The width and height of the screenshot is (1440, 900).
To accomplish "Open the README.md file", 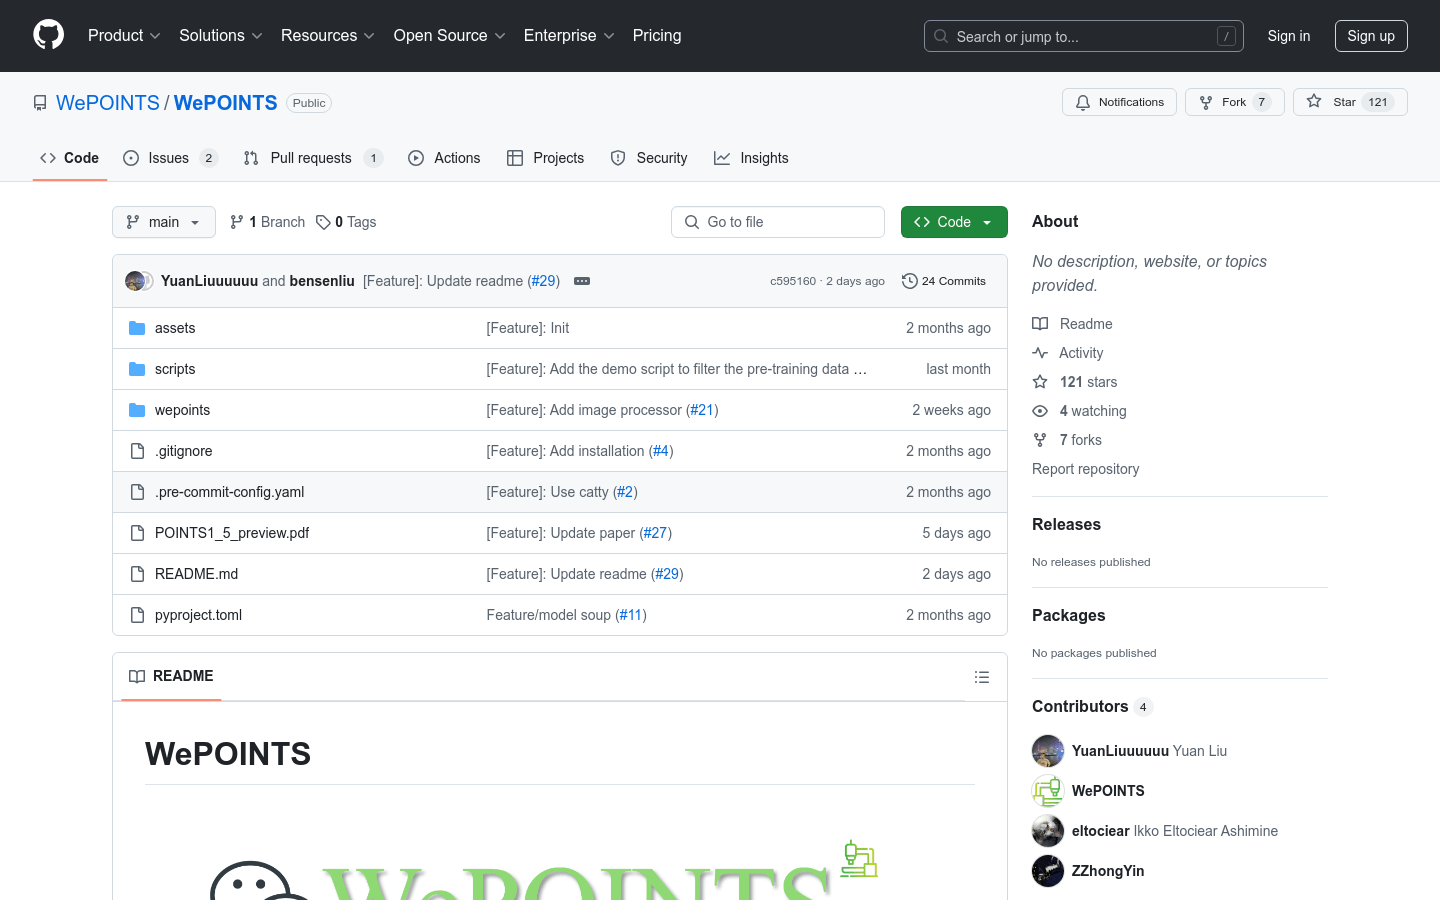I will pyautogui.click(x=196, y=574).
